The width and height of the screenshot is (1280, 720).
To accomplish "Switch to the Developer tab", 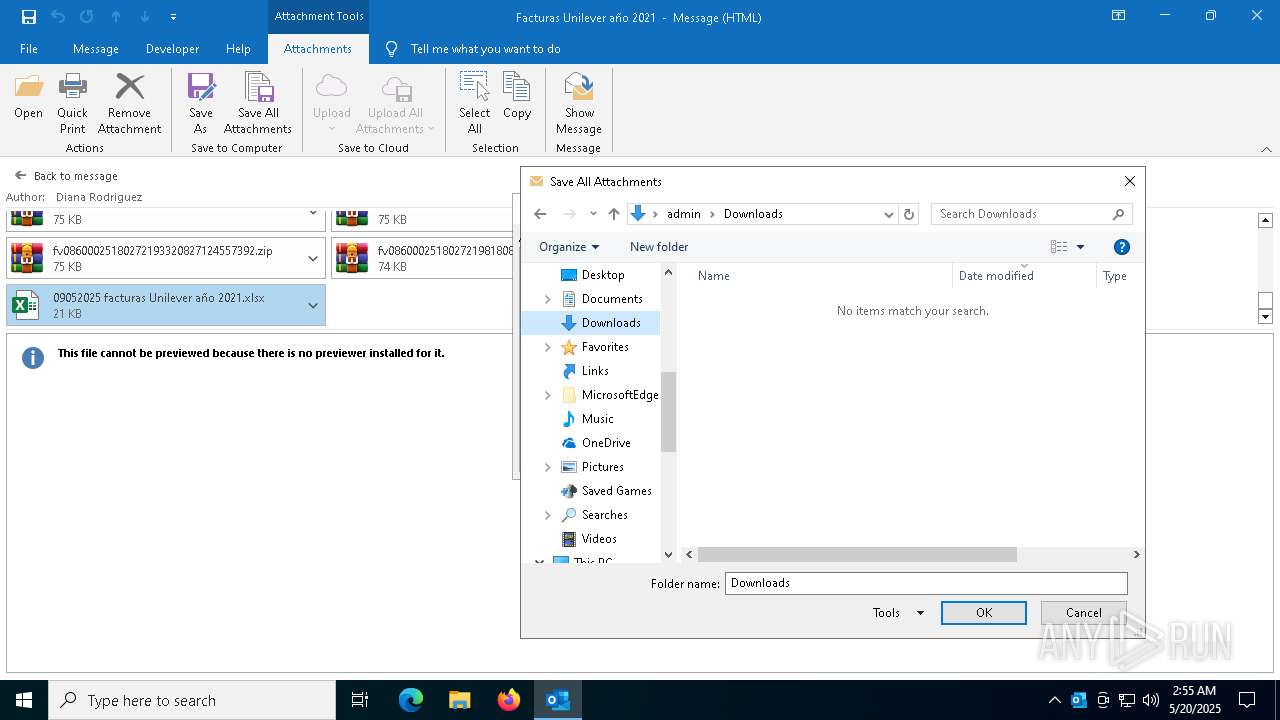I will coord(172,49).
